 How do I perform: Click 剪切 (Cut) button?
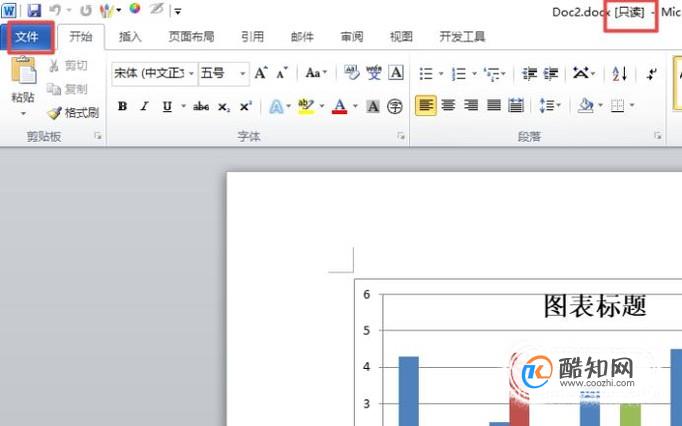click(x=68, y=66)
